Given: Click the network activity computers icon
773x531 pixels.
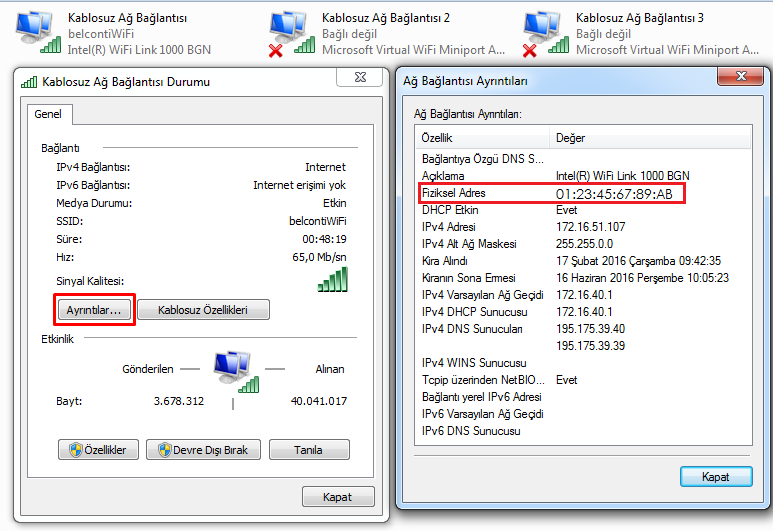Looking at the screenshot, I should pos(232,369).
